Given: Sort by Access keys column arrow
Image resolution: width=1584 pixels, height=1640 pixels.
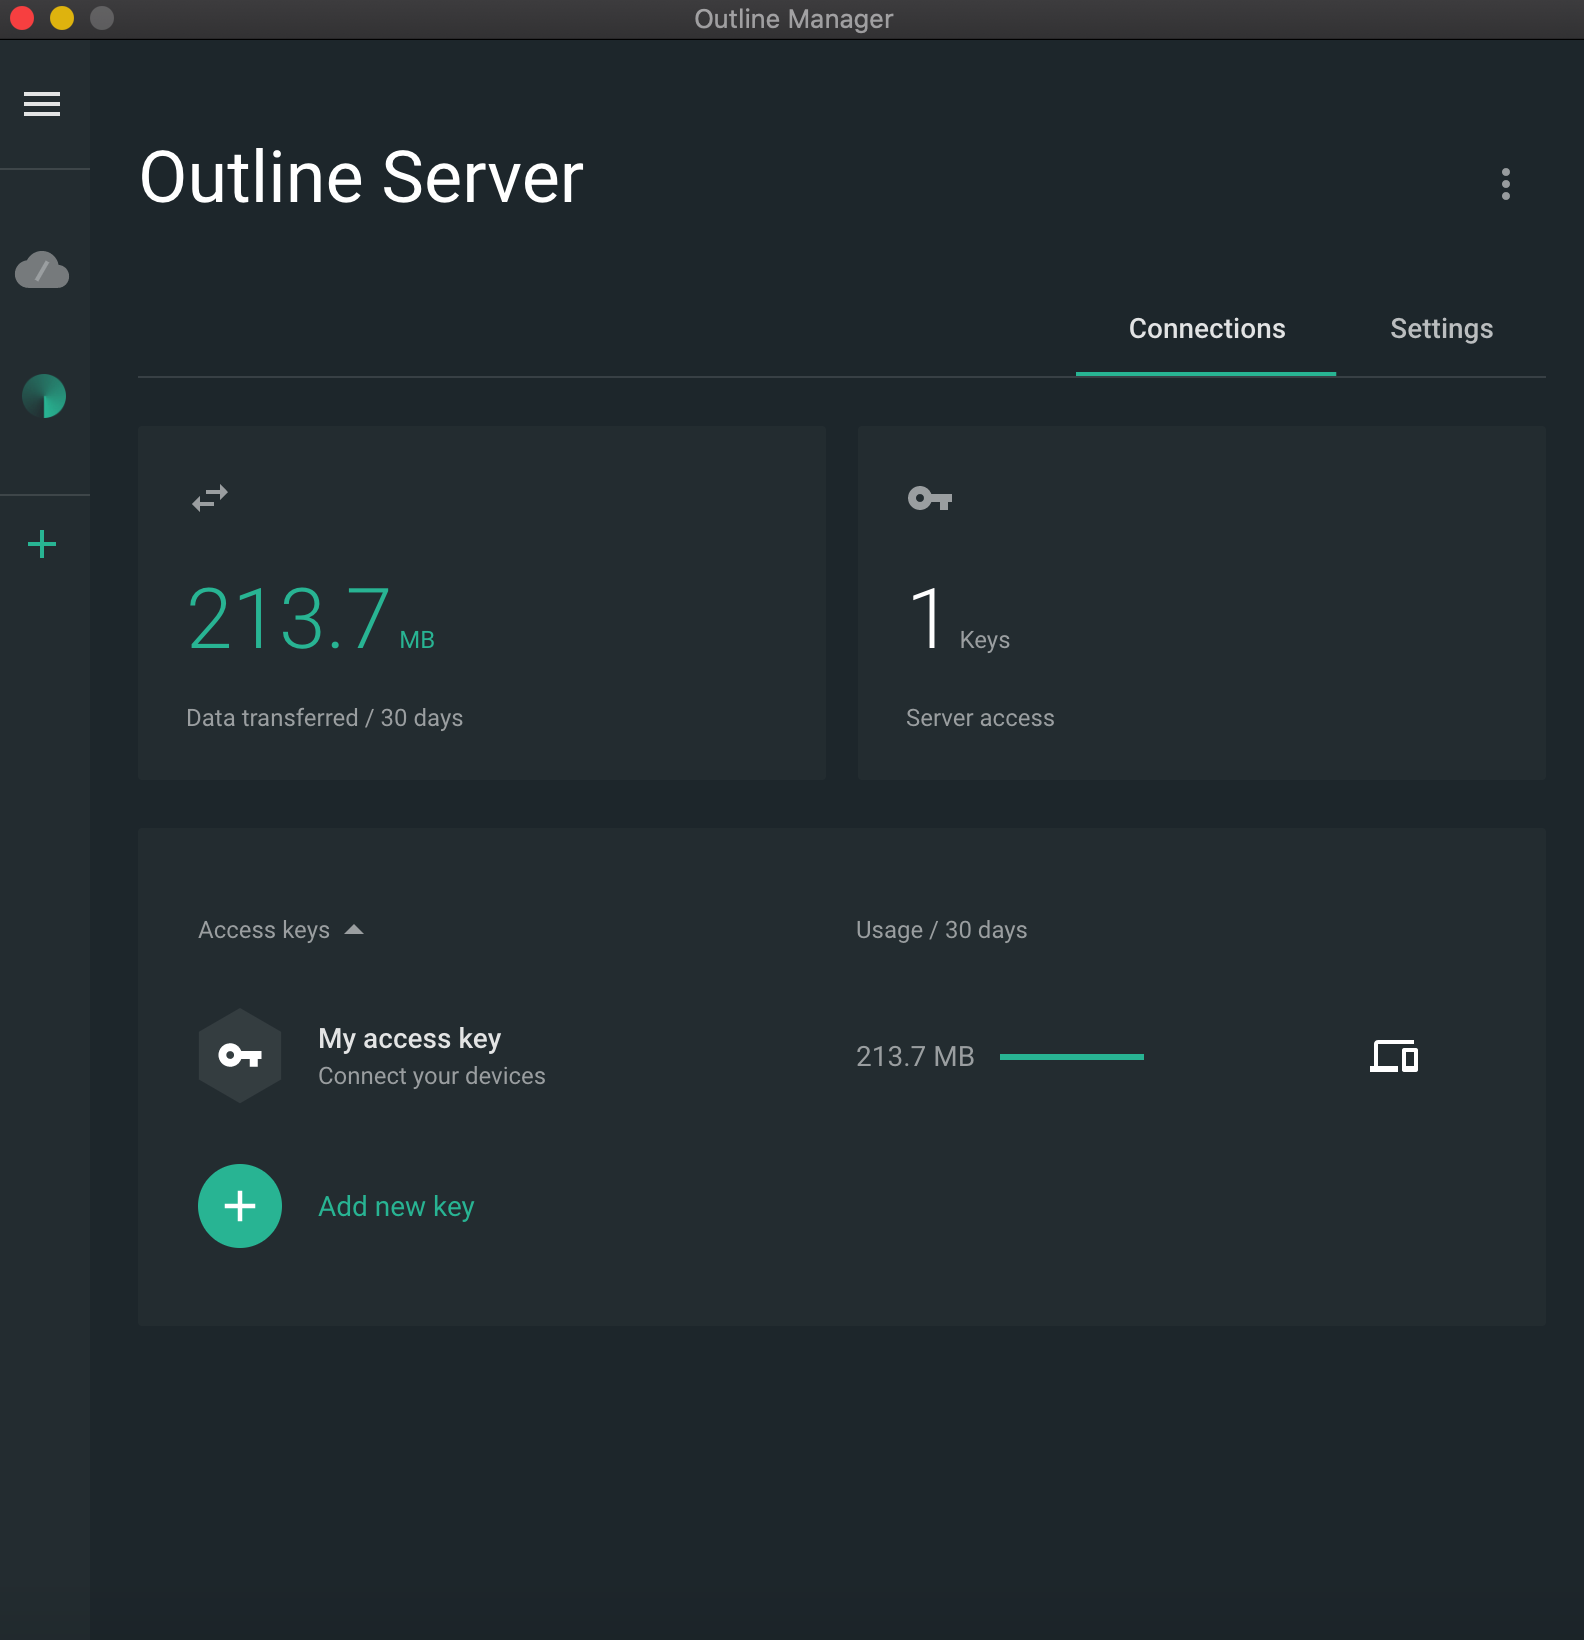Looking at the screenshot, I should pyautogui.click(x=354, y=930).
